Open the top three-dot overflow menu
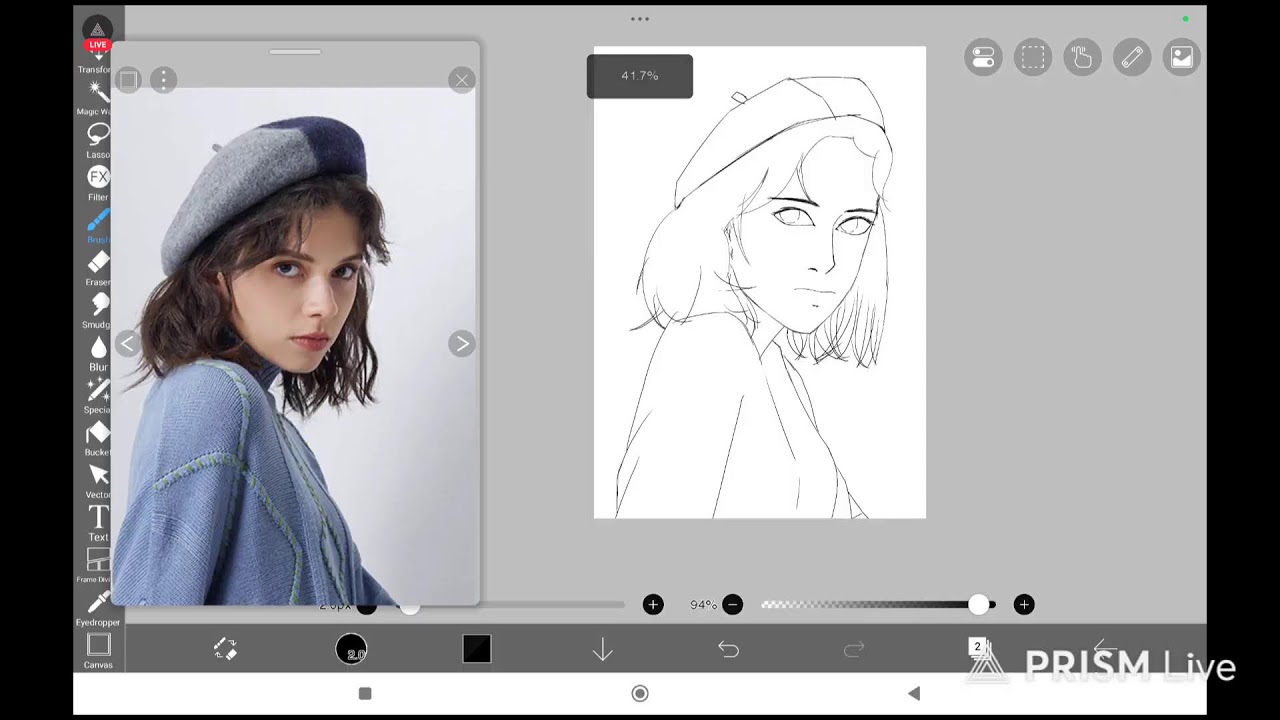Image resolution: width=1280 pixels, height=720 pixels. pyautogui.click(x=640, y=19)
